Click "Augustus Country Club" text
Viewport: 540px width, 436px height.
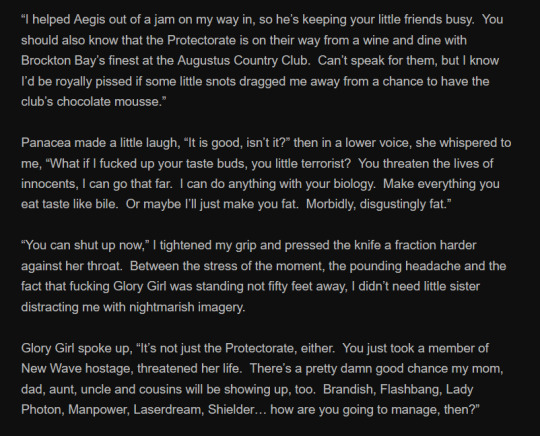coord(242,60)
